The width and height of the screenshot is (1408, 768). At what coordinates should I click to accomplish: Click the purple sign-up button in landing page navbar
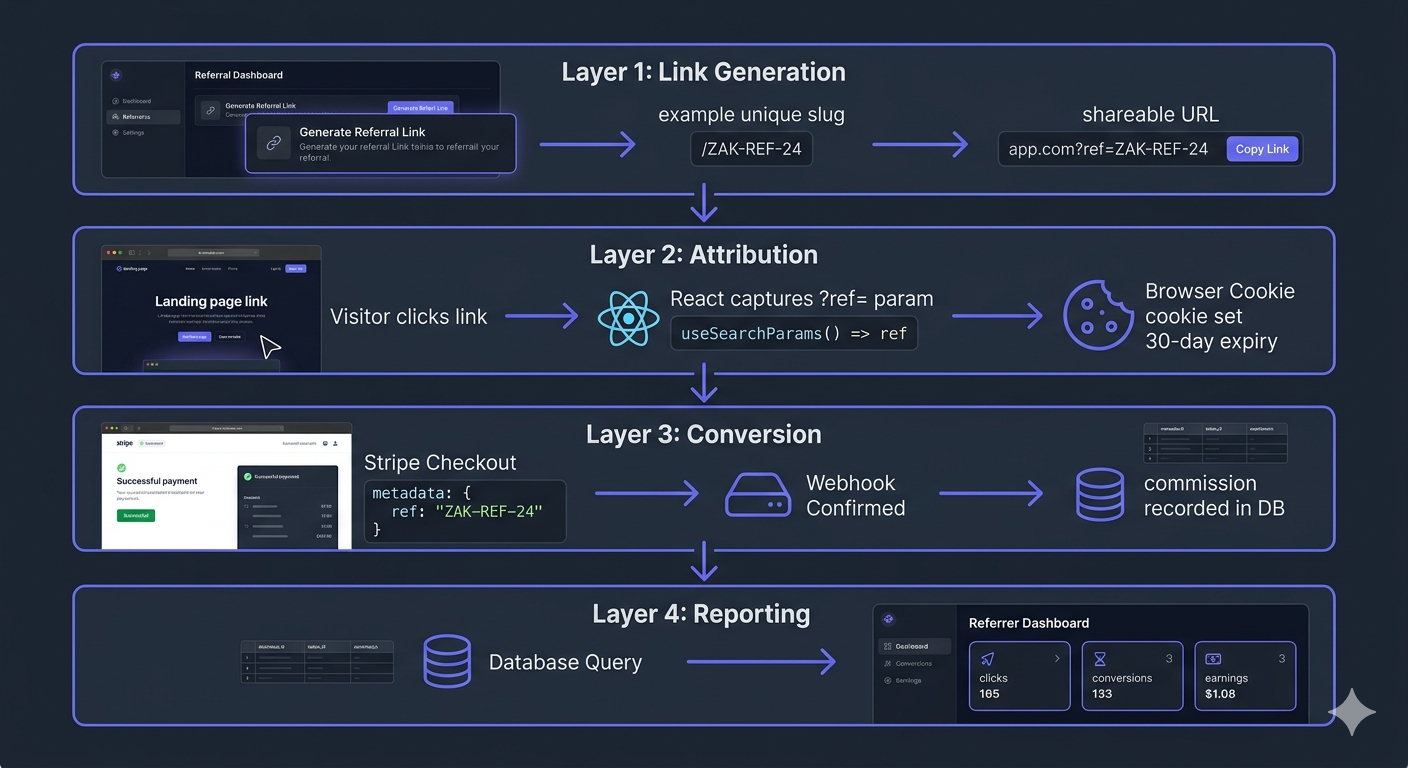coord(295,268)
